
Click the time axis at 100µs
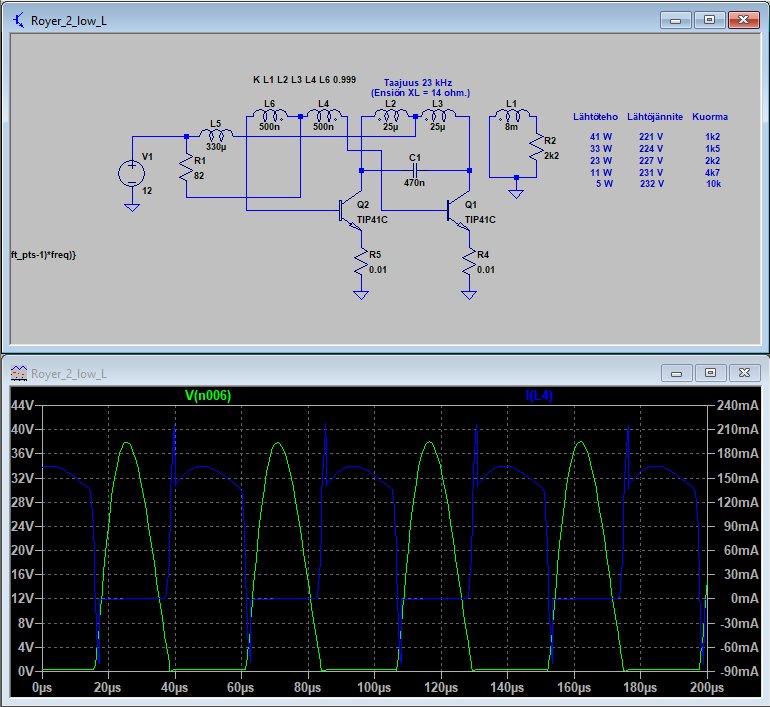[374, 689]
